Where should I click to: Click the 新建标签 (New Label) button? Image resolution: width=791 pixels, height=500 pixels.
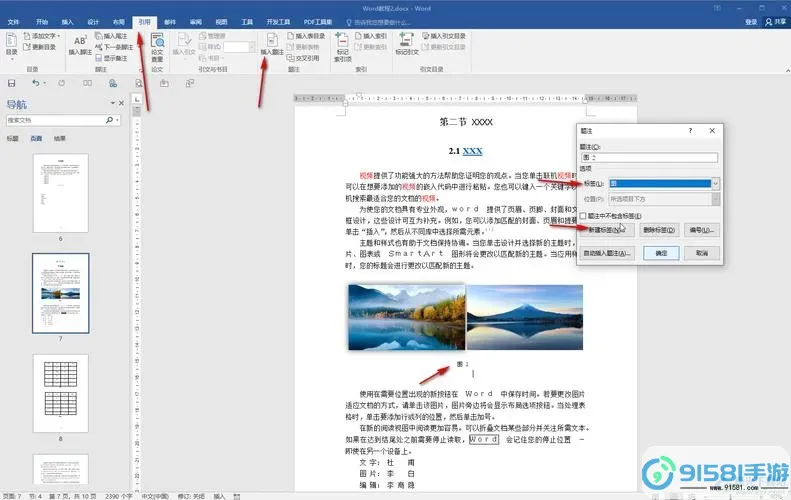coord(606,230)
